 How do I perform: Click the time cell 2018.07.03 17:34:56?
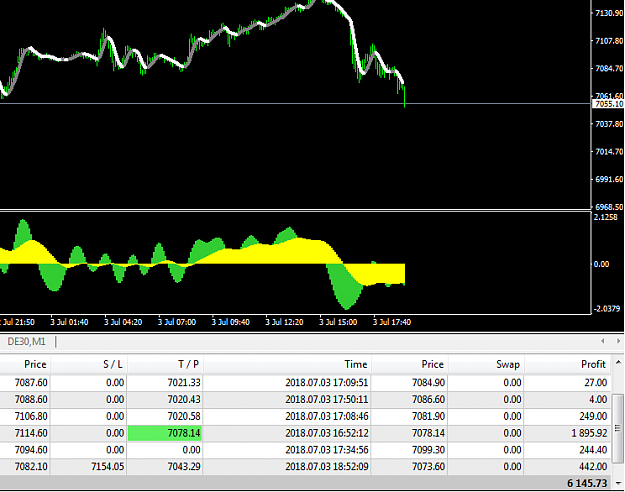pos(327,450)
